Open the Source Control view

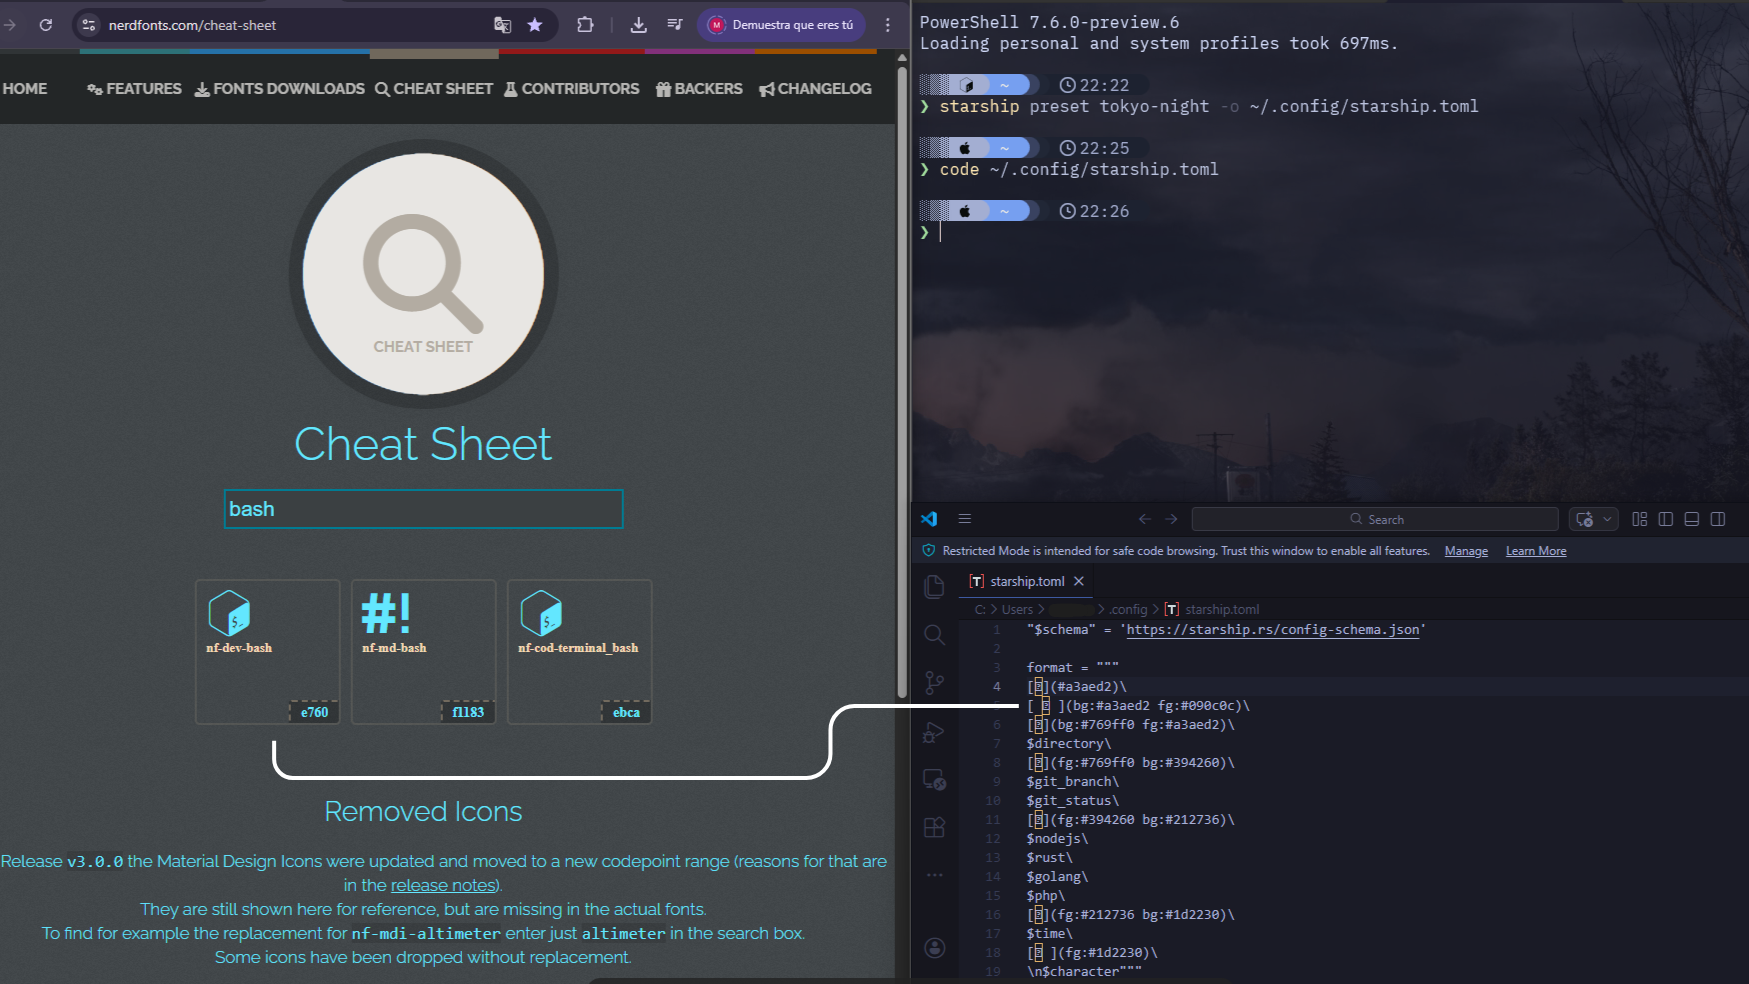[934, 683]
